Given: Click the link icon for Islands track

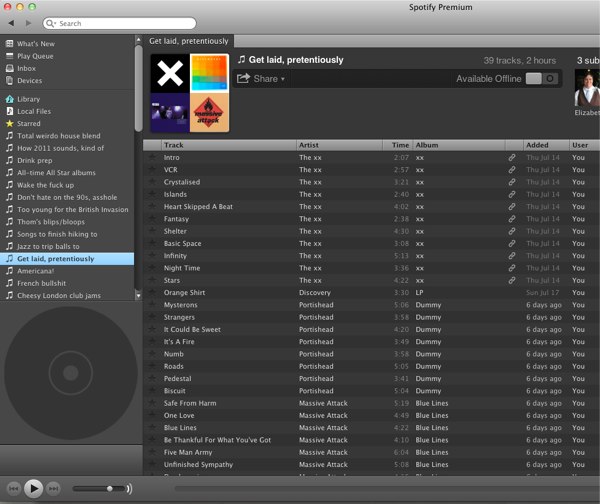Looking at the screenshot, I should (512, 194).
